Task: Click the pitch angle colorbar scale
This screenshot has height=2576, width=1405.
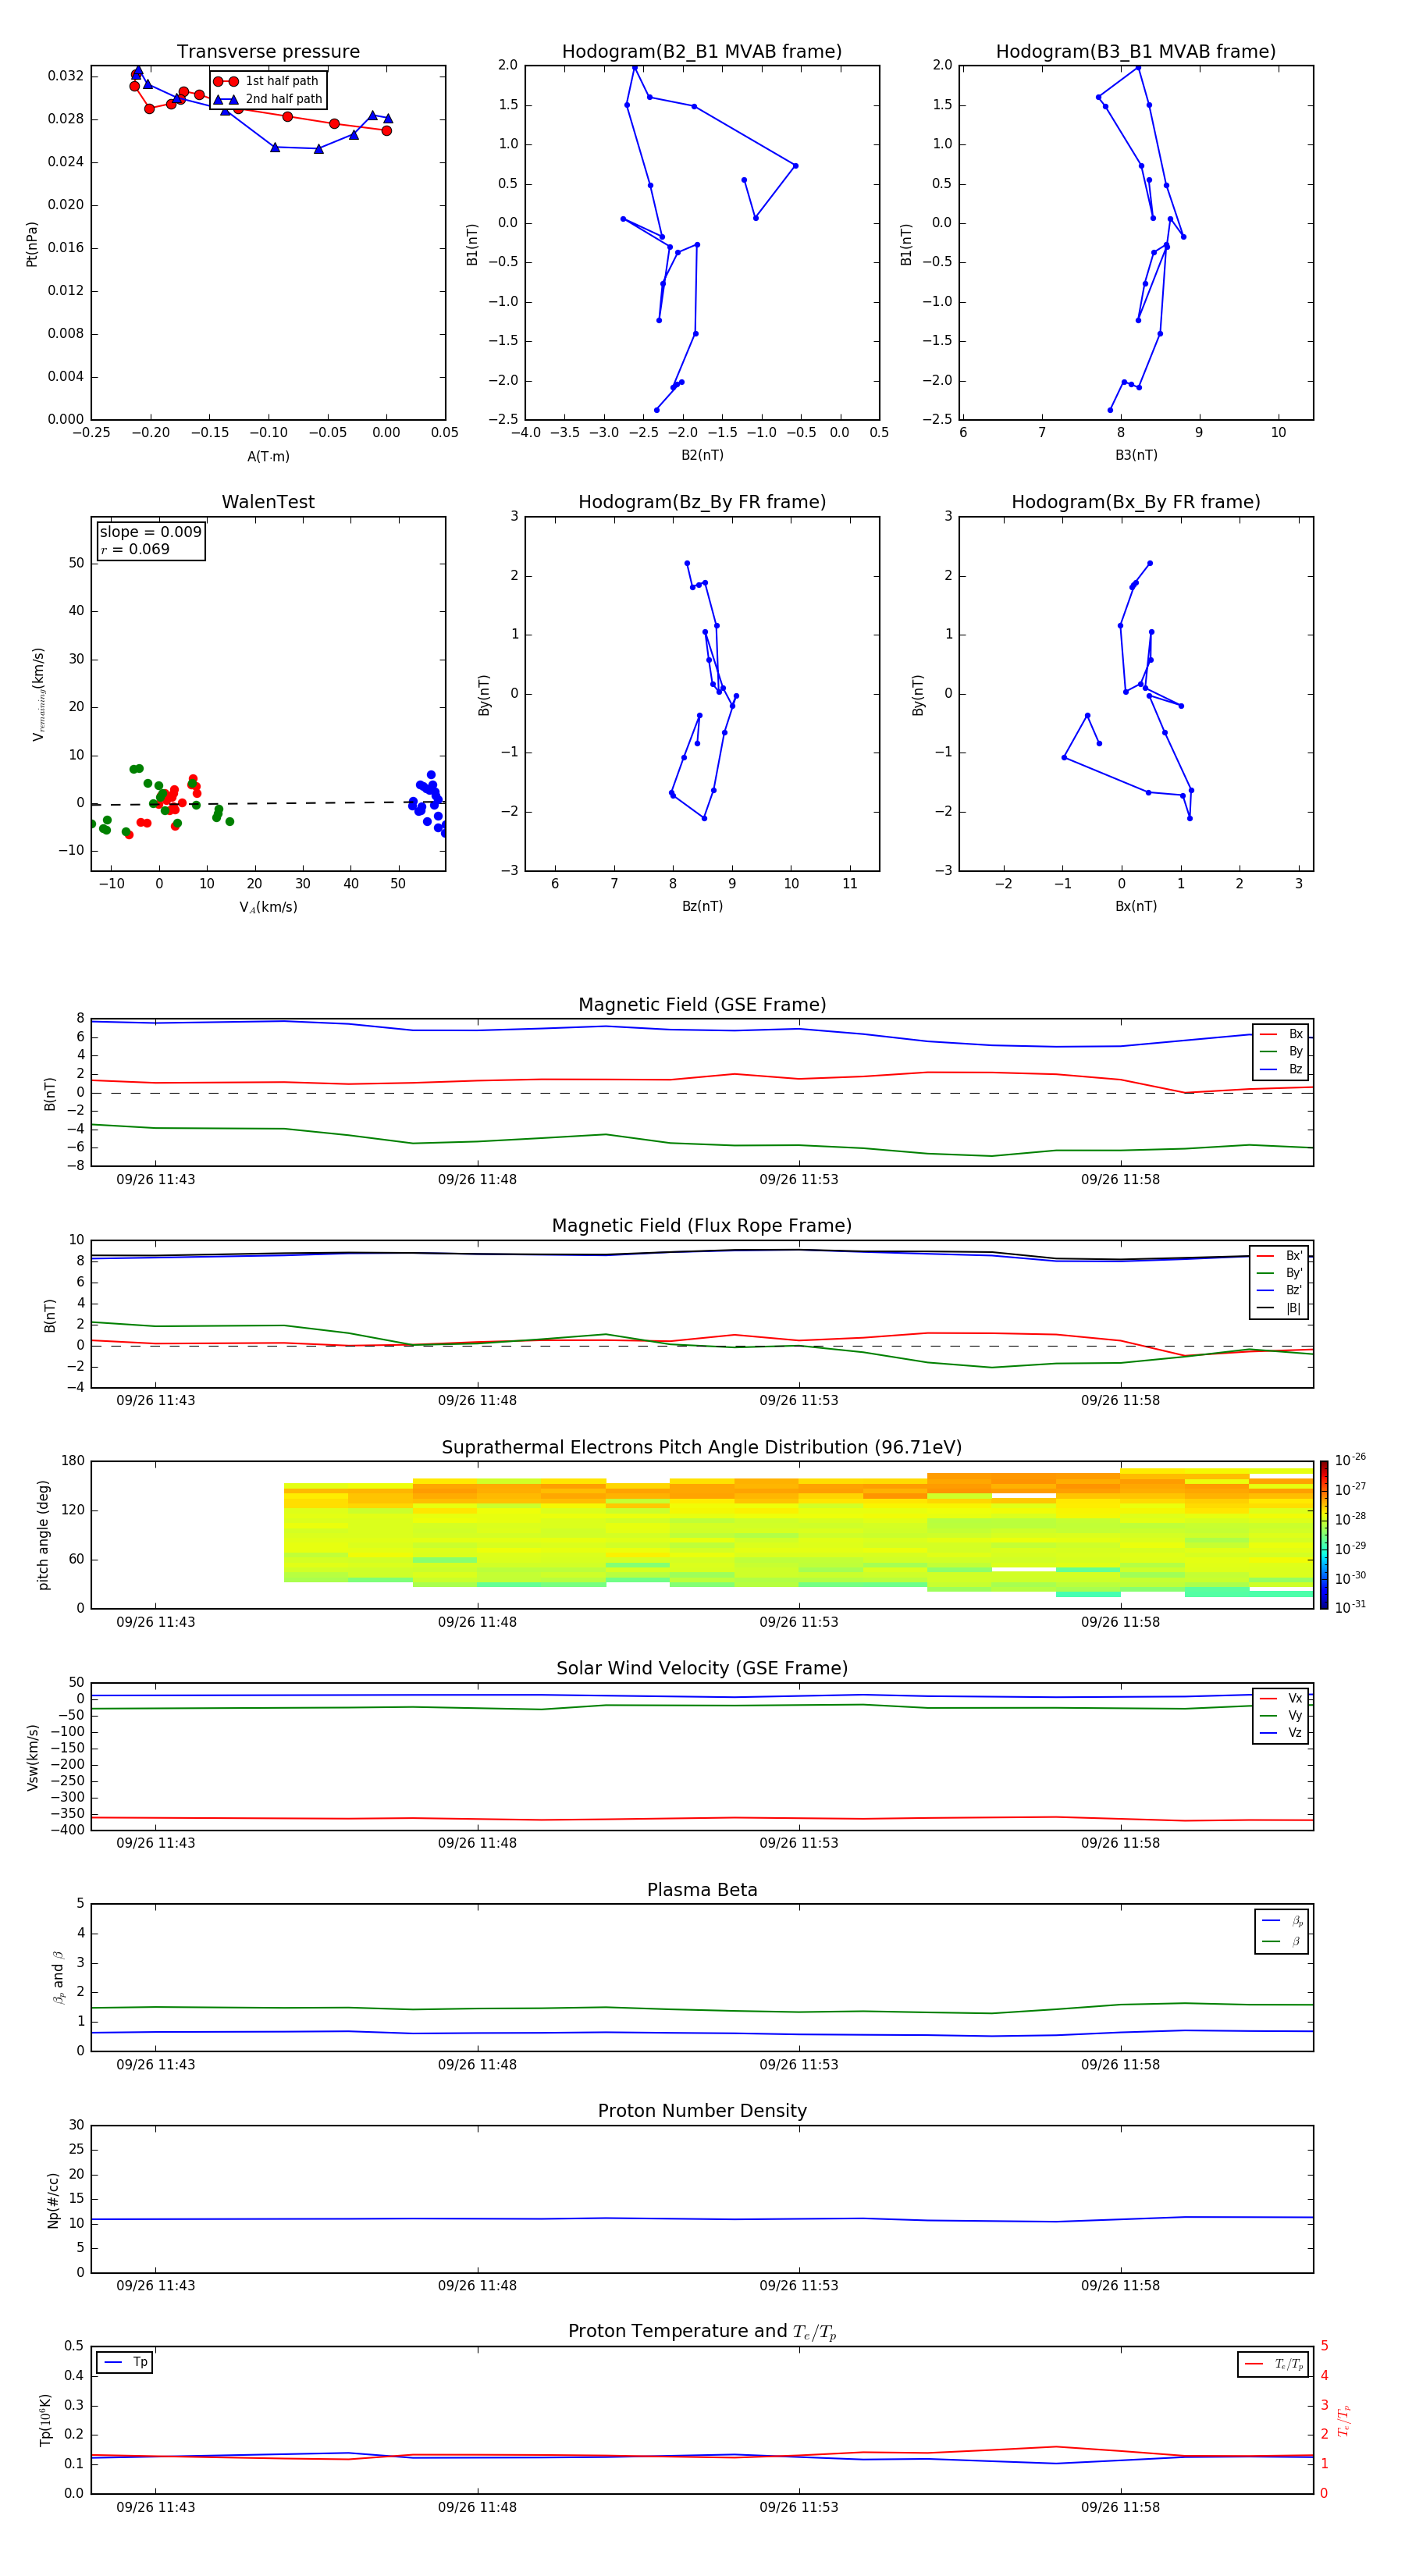Action: pos(1323,1534)
